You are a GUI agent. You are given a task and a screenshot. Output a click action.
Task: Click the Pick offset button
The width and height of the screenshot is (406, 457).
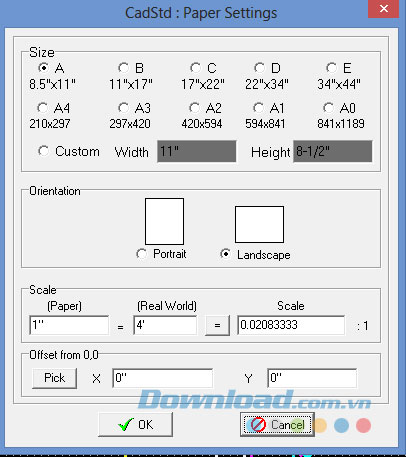55,378
